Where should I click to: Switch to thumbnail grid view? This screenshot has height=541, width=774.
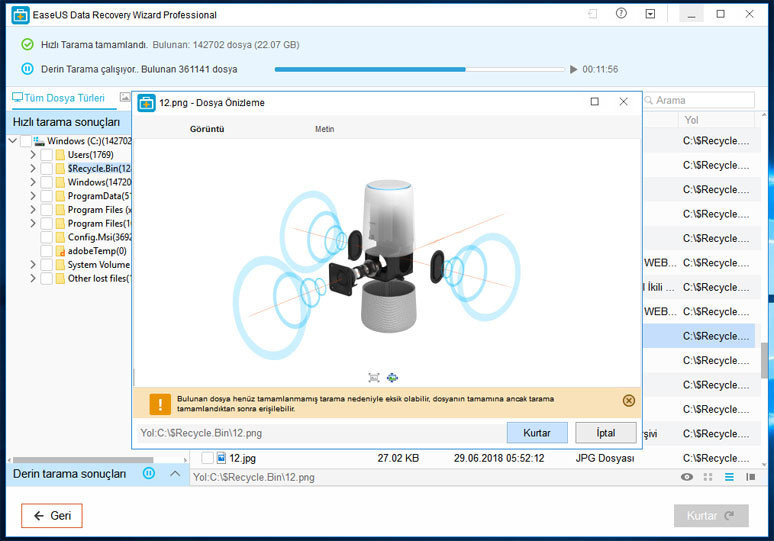(708, 477)
